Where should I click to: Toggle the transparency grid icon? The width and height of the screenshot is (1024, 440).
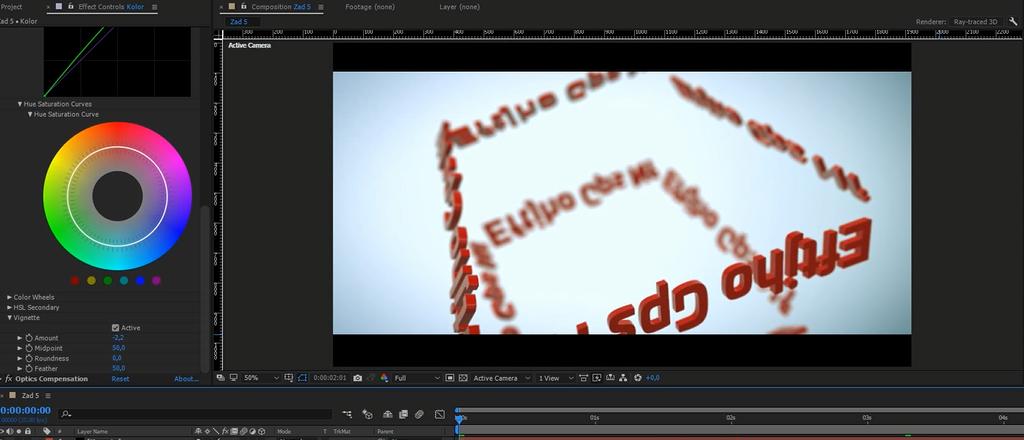click(463, 378)
